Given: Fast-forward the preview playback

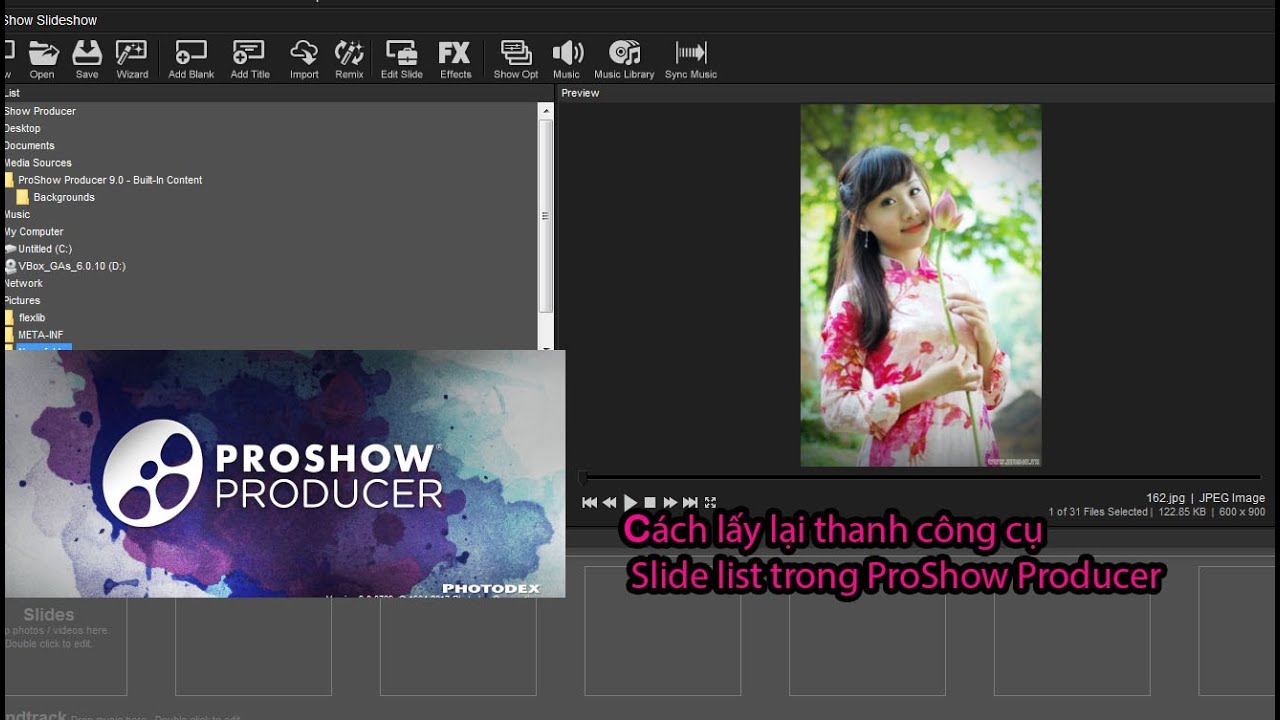Looking at the screenshot, I should pos(670,502).
